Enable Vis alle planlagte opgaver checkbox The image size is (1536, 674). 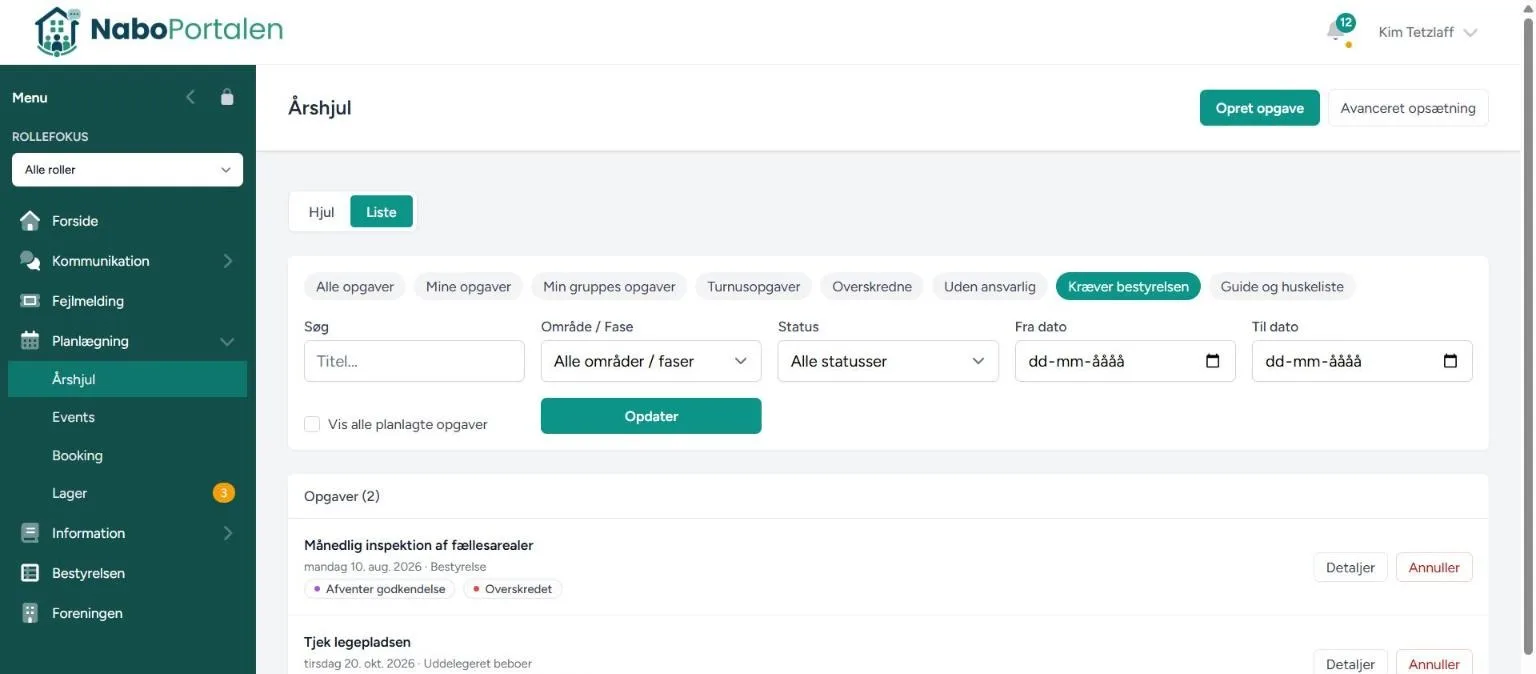tap(312, 424)
